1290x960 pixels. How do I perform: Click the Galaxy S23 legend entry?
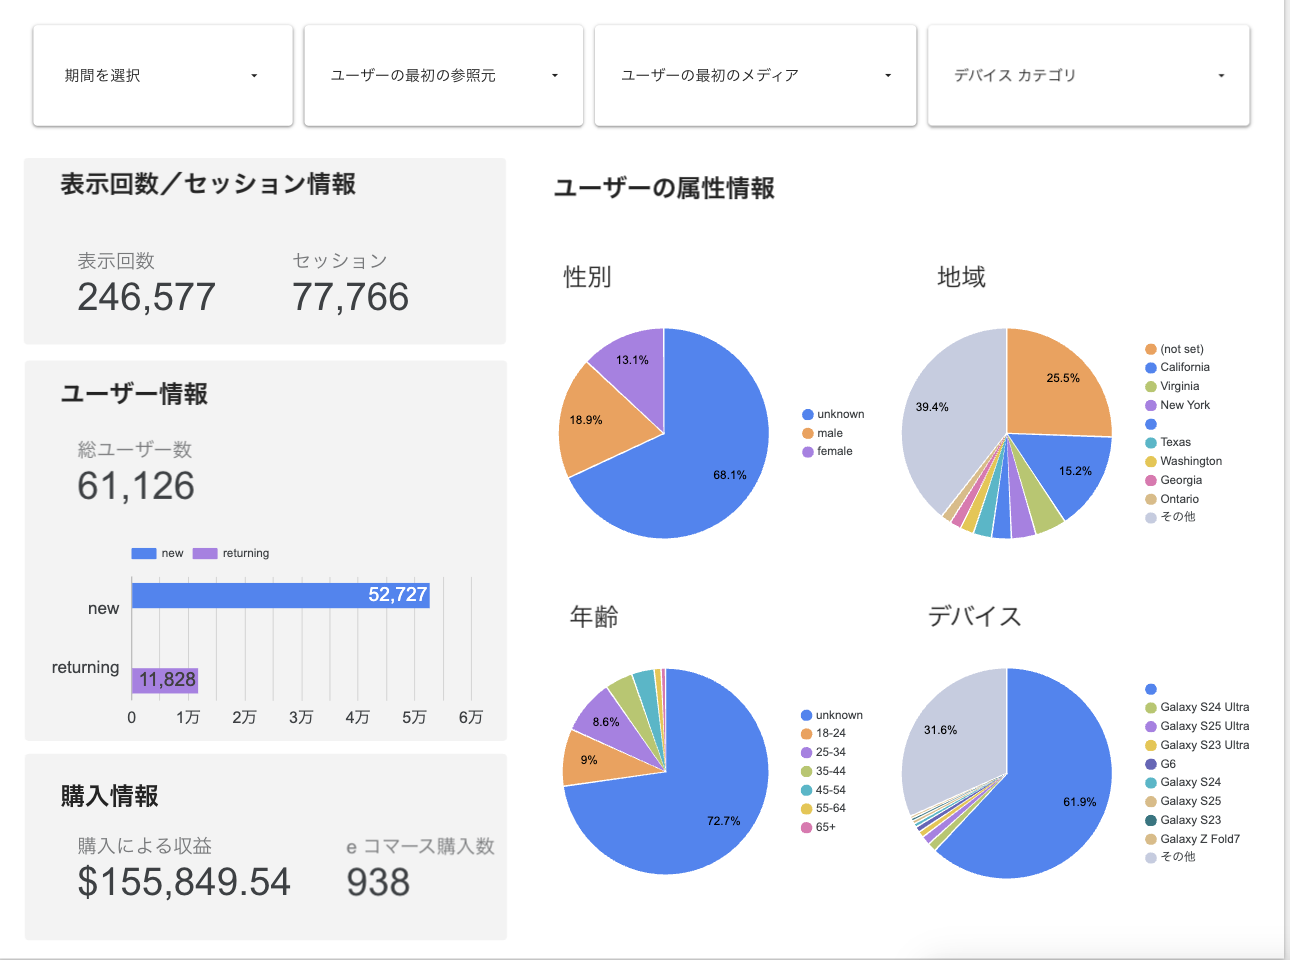click(x=1183, y=820)
